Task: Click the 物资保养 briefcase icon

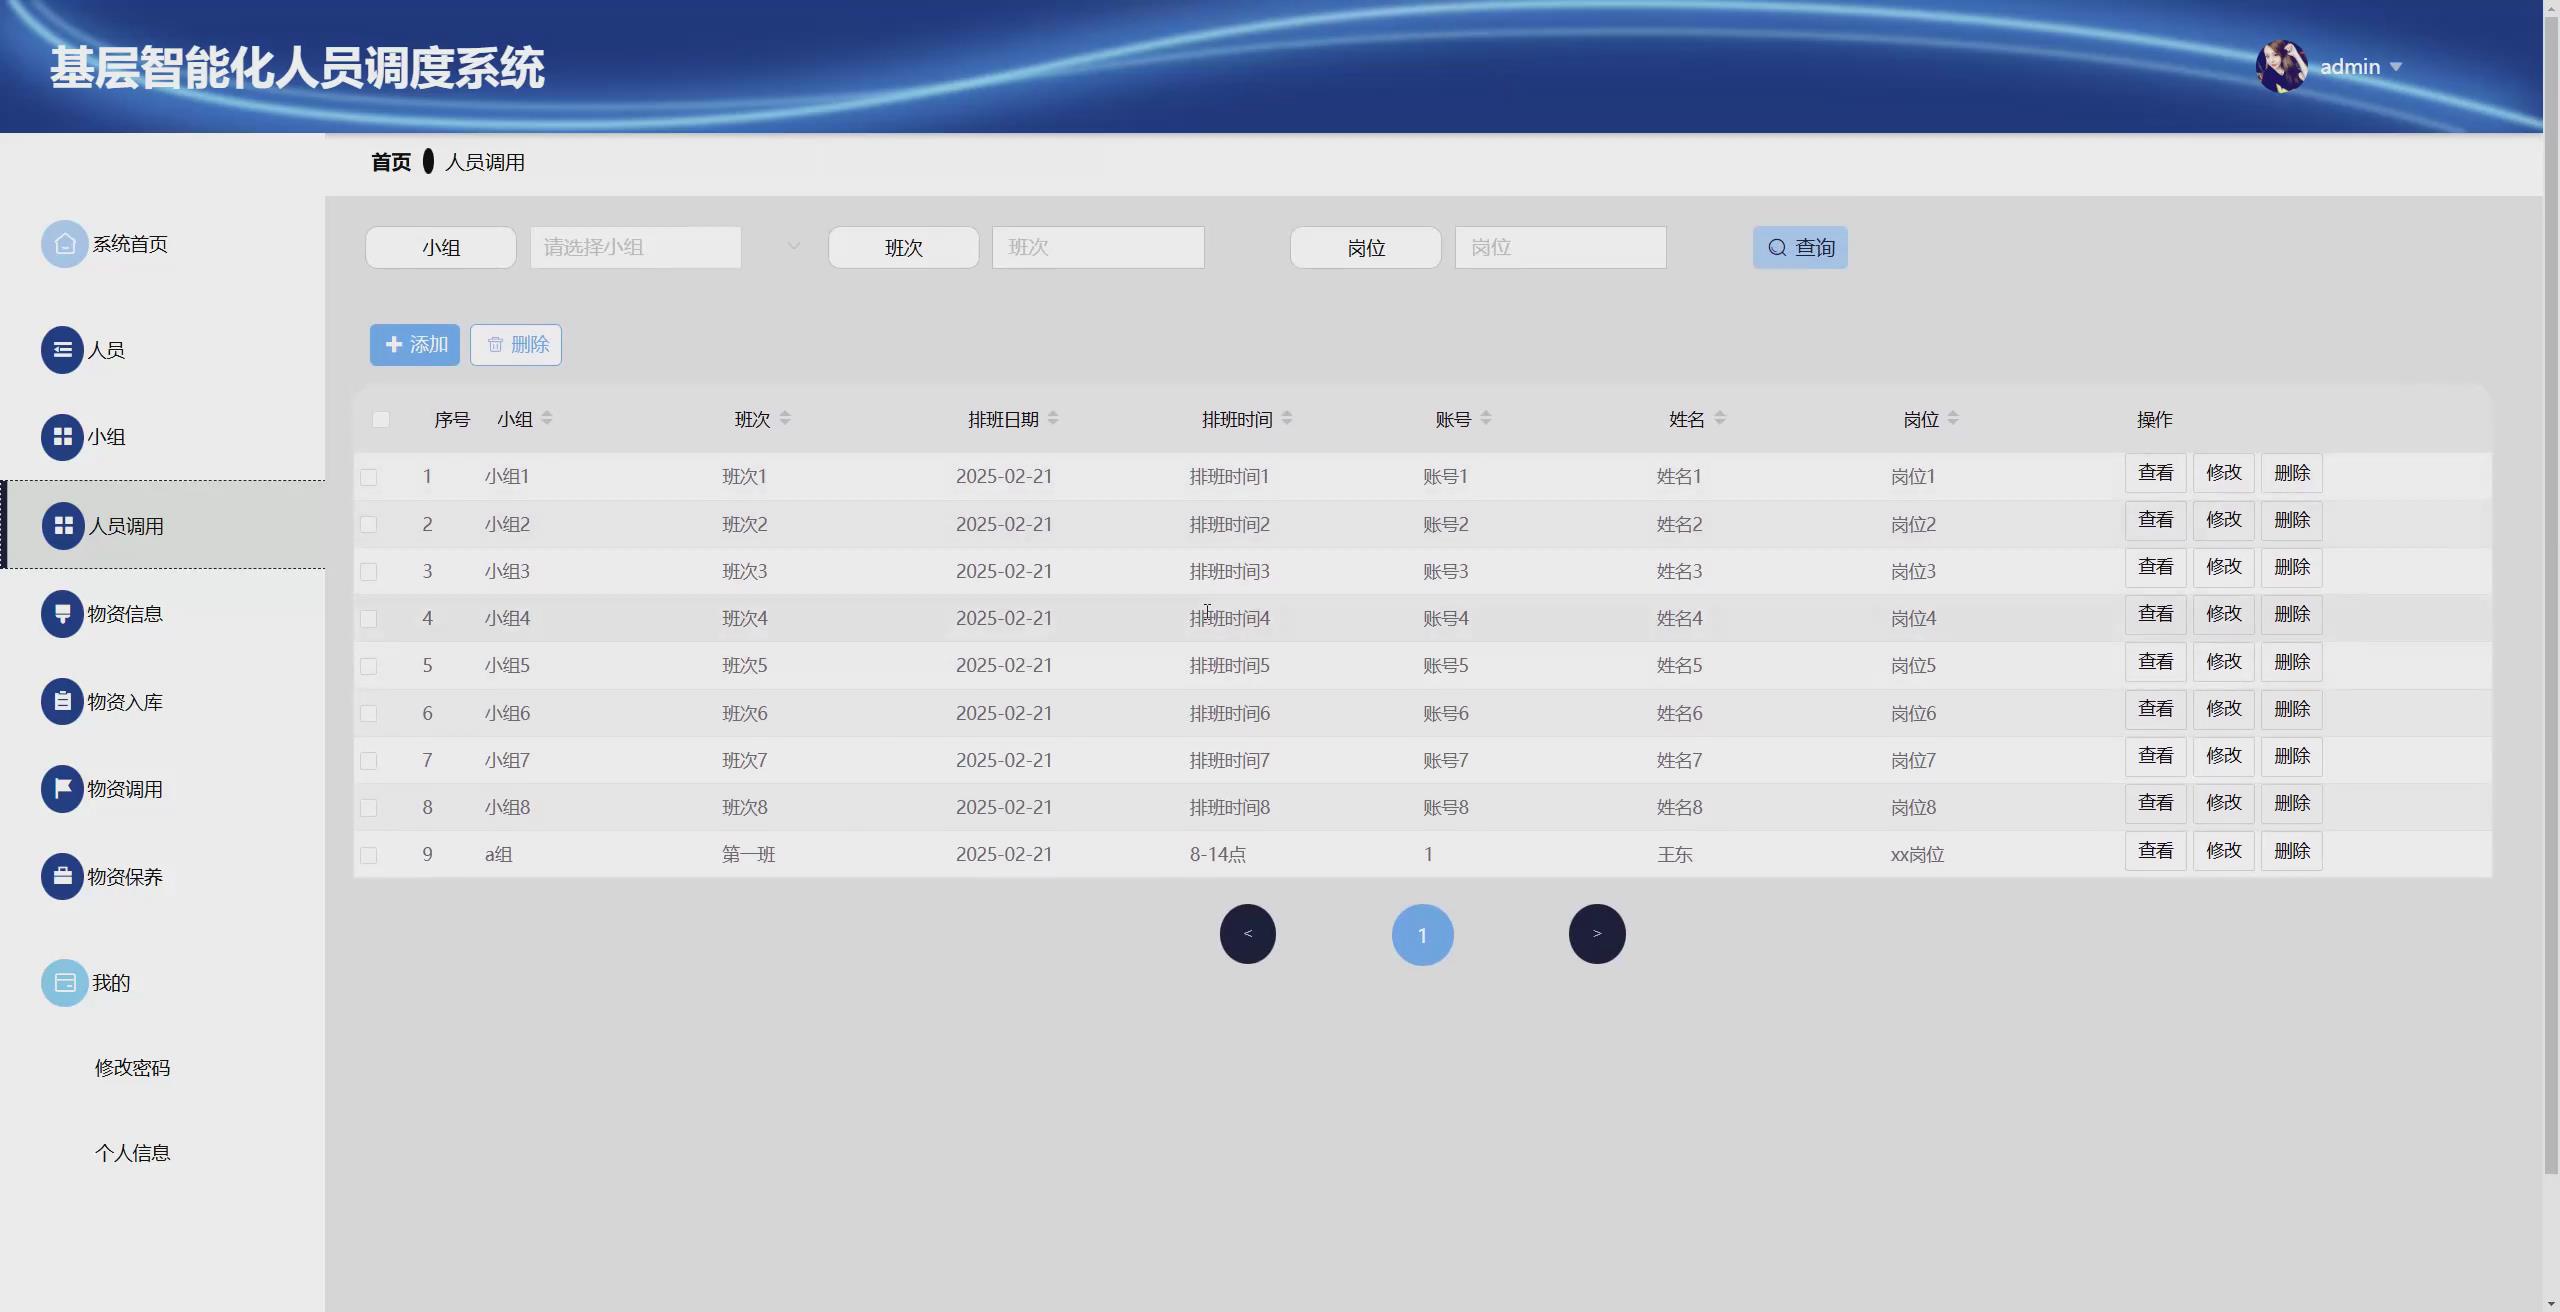Action: coord(62,877)
